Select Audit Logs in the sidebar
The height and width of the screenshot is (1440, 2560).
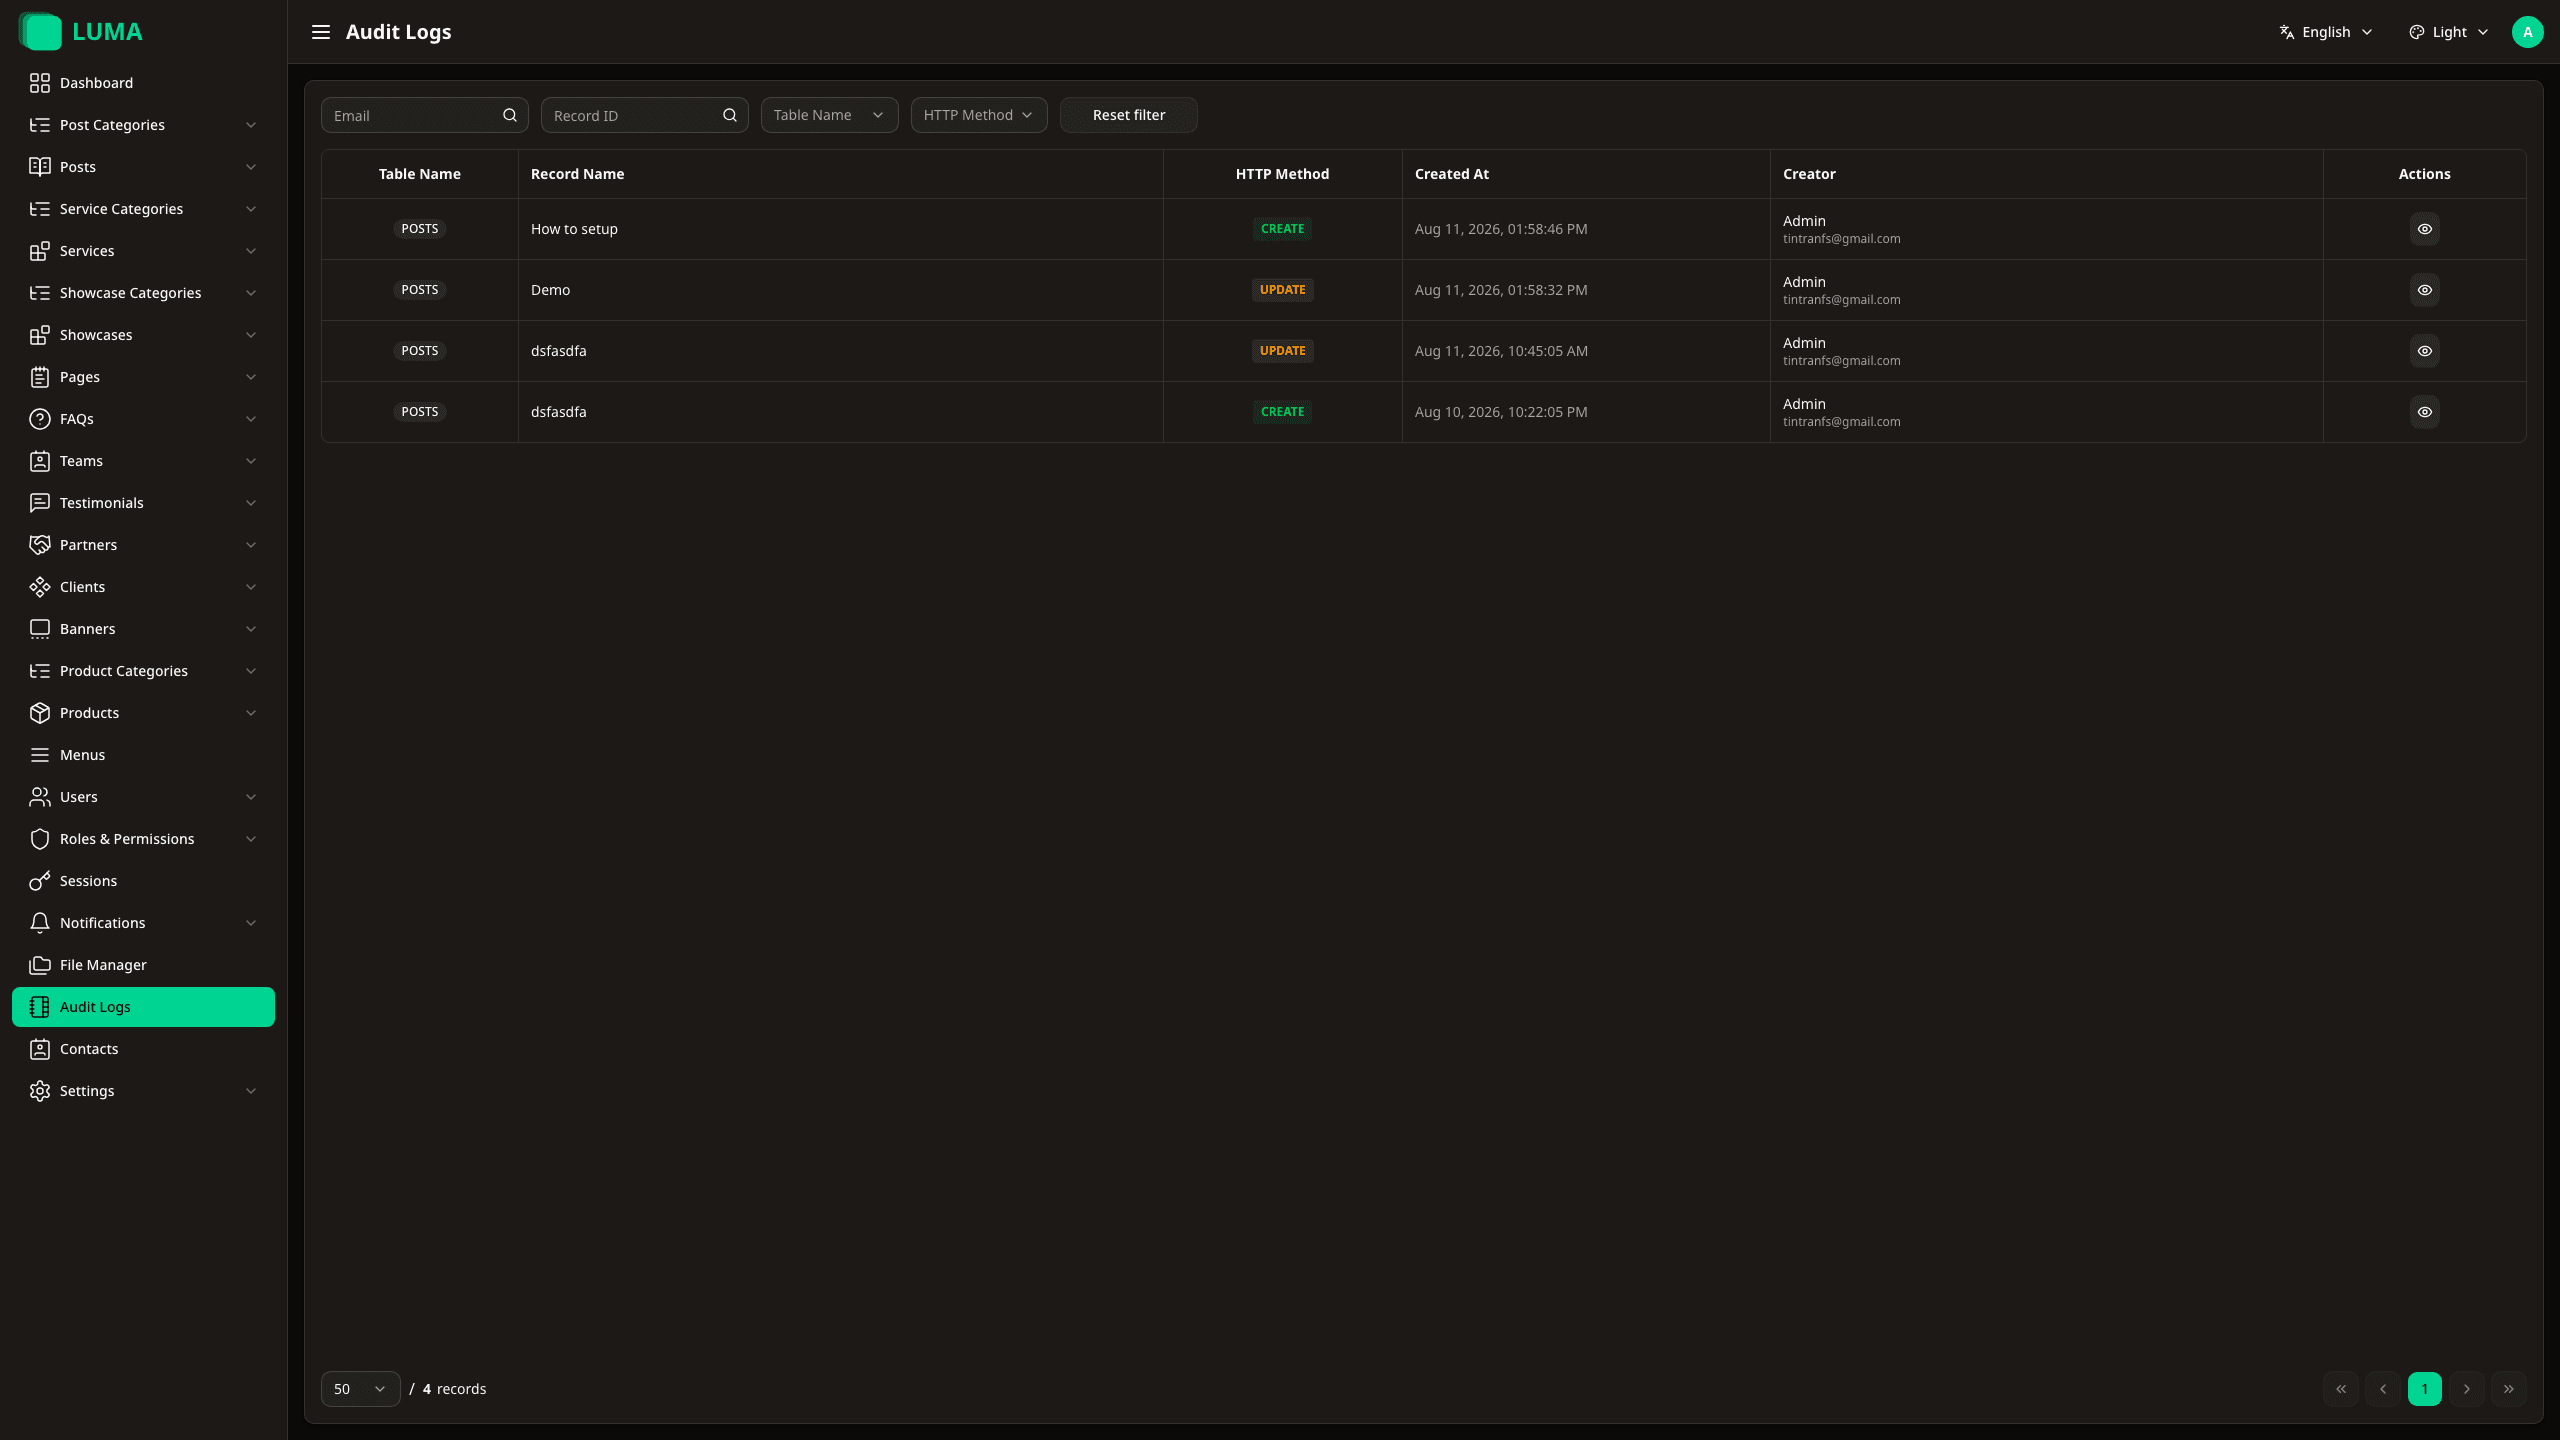point(143,1007)
